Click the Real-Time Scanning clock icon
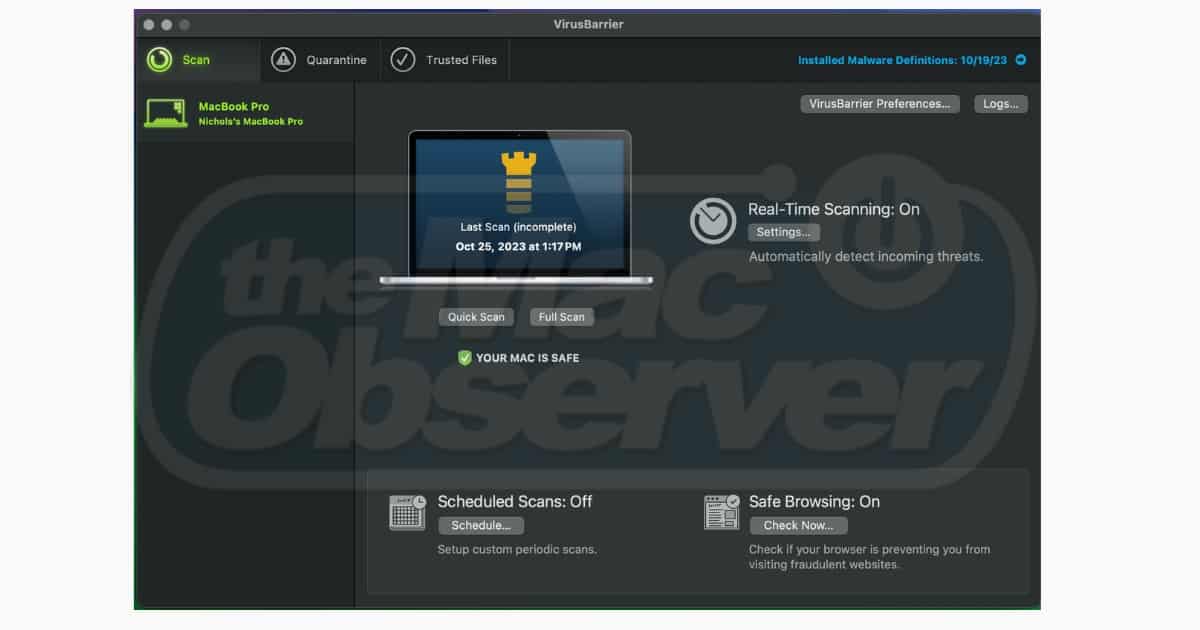The width and height of the screenshot is (1200, 630). (x=713, y=221)
